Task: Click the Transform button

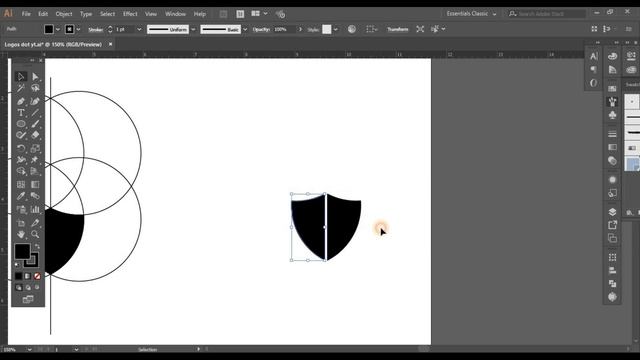Action: pos(398,29)
